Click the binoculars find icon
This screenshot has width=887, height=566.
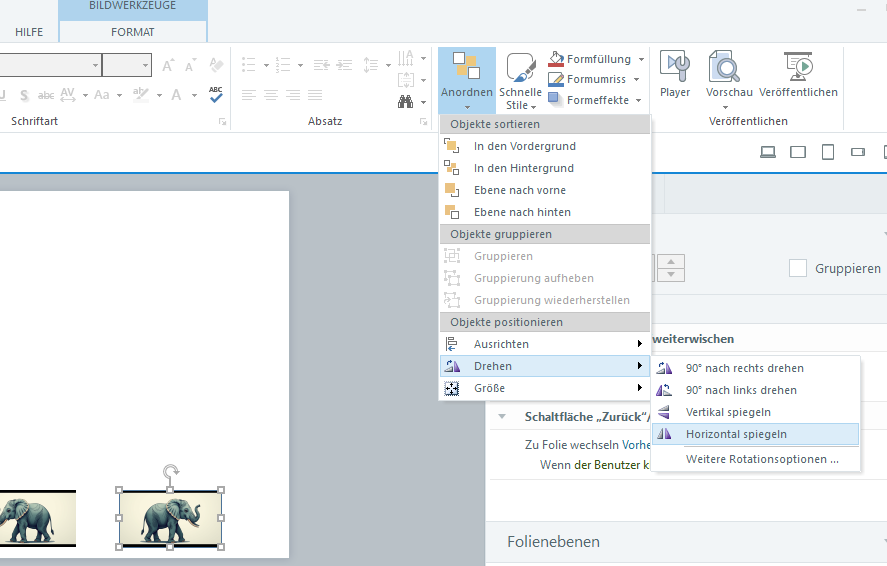click(x=405, y=101)
